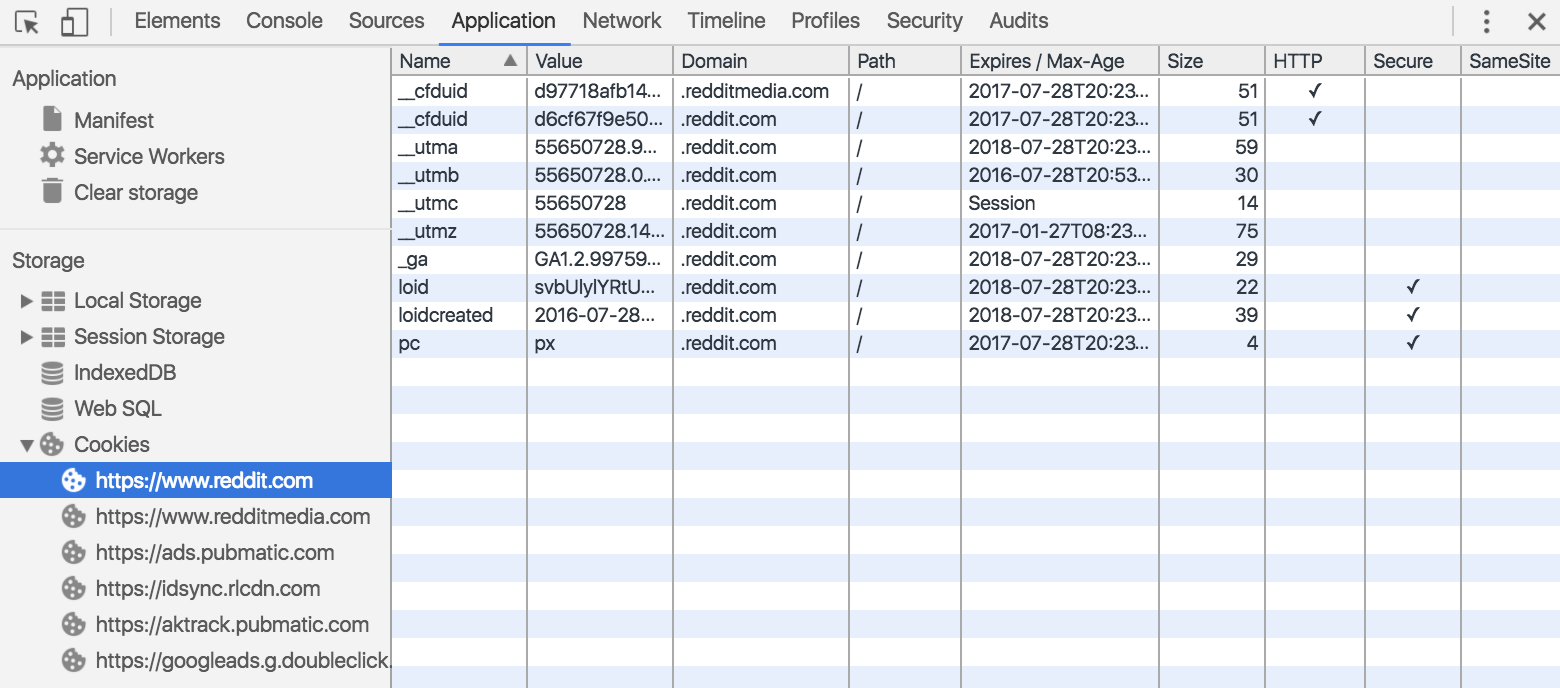Toggle the device toolbar icon
Screen dimensions: 1560x688
click(x=74, y=22)
